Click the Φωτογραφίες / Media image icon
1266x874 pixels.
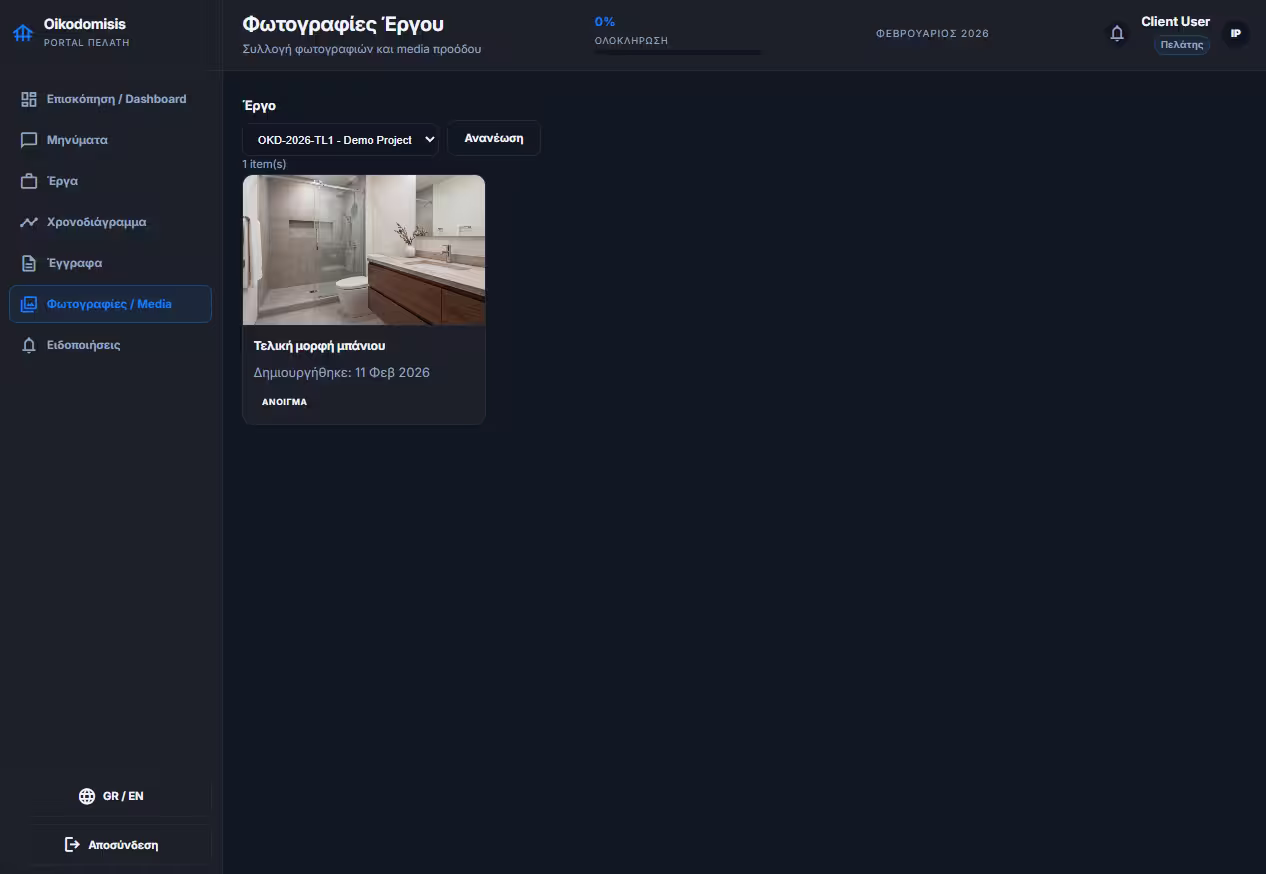(28, 303)
